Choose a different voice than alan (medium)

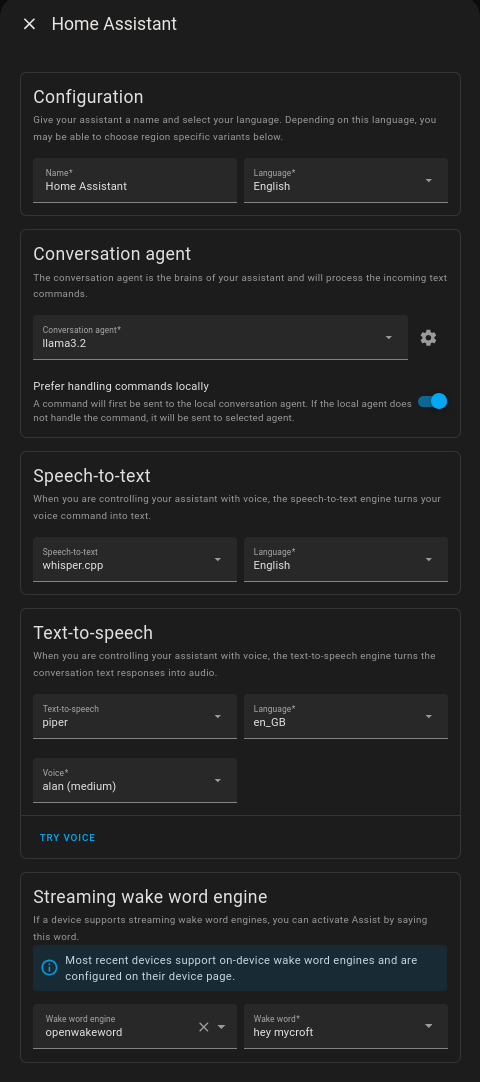pyautogui.click(x=134, y=780)
